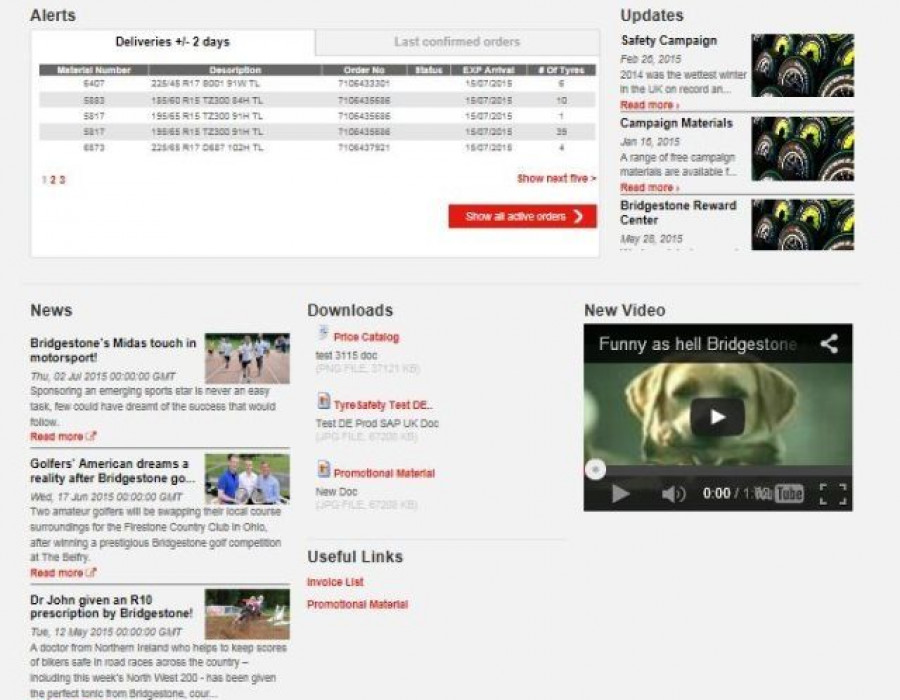Click the Bridgestone Reward Center thumbnail
The image size is (900, 700).
(802, 224)
